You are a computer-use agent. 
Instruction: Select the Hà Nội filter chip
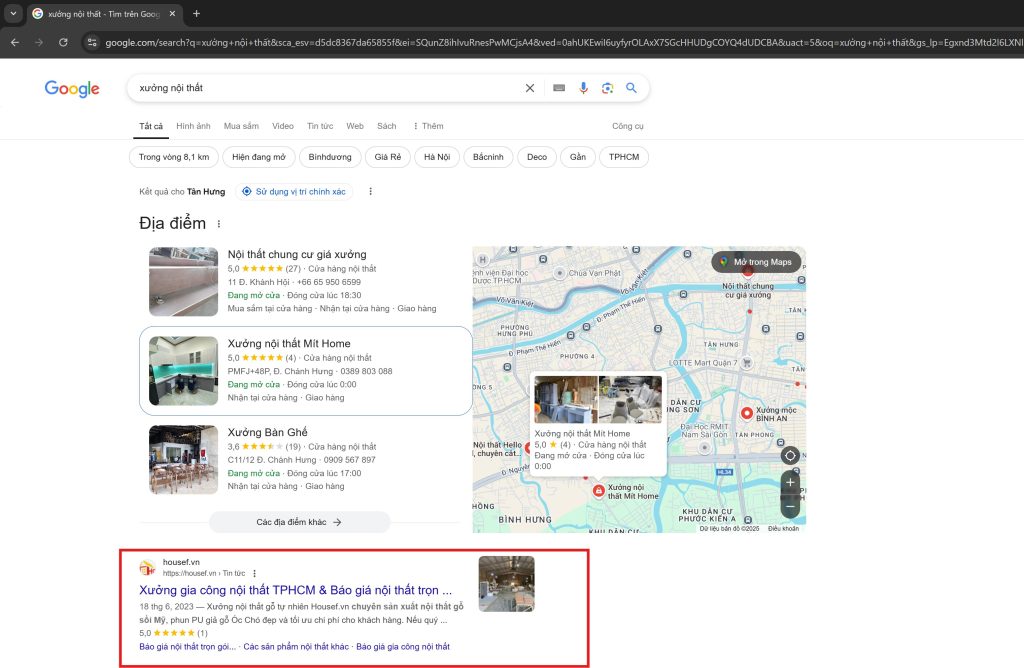click(x=437, y=157)
